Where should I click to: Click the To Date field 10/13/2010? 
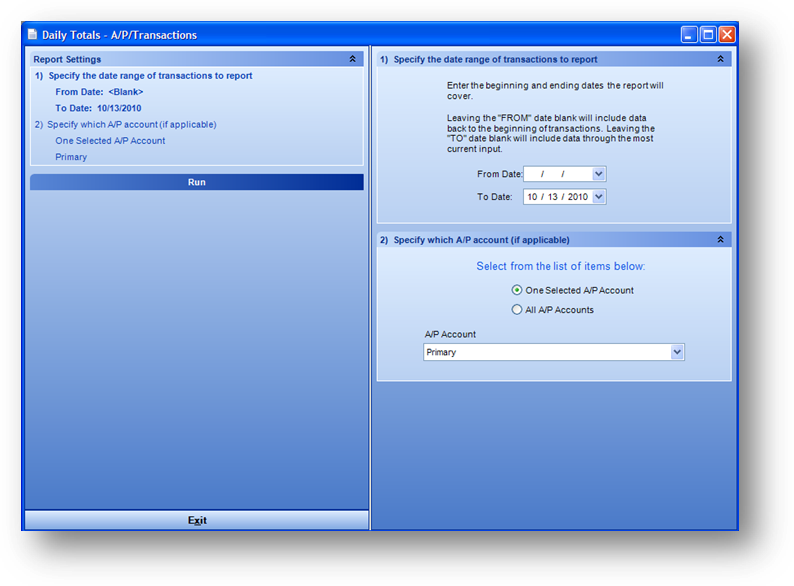tap(564, 197)
